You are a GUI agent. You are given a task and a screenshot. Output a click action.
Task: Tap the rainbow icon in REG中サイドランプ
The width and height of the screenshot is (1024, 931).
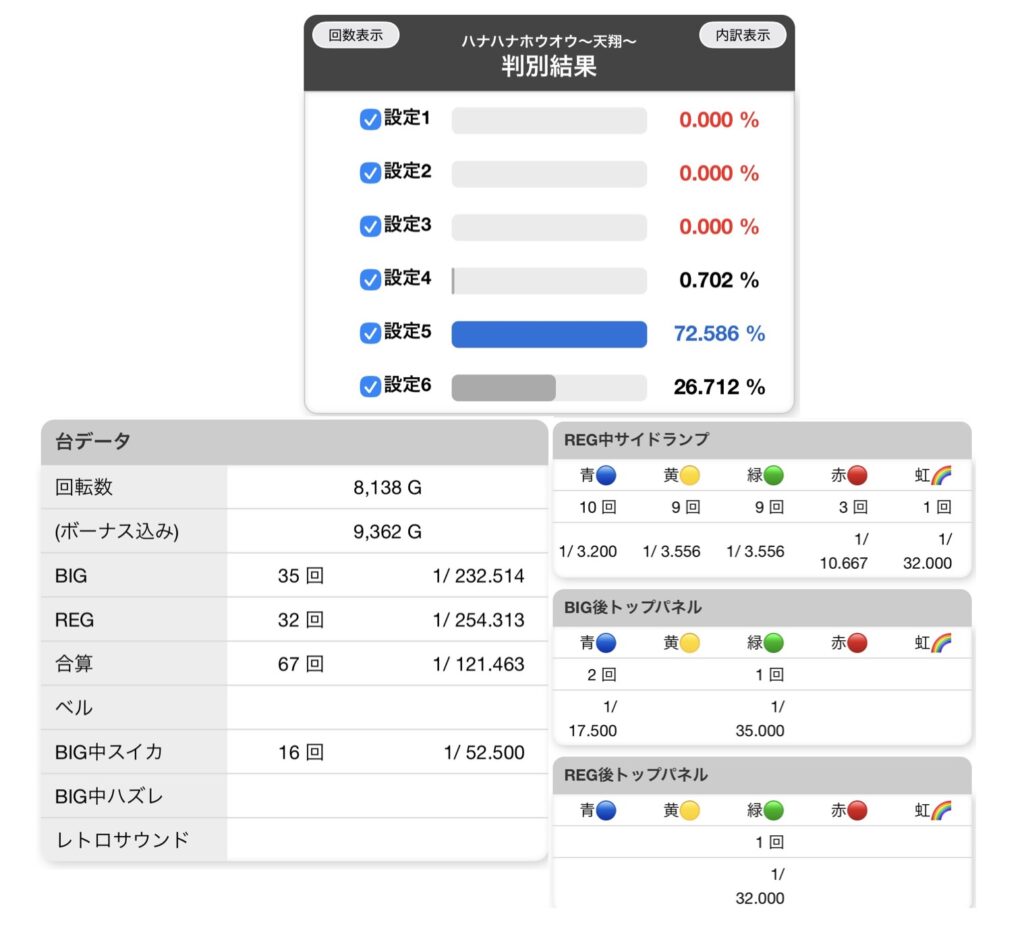point(941,476)
